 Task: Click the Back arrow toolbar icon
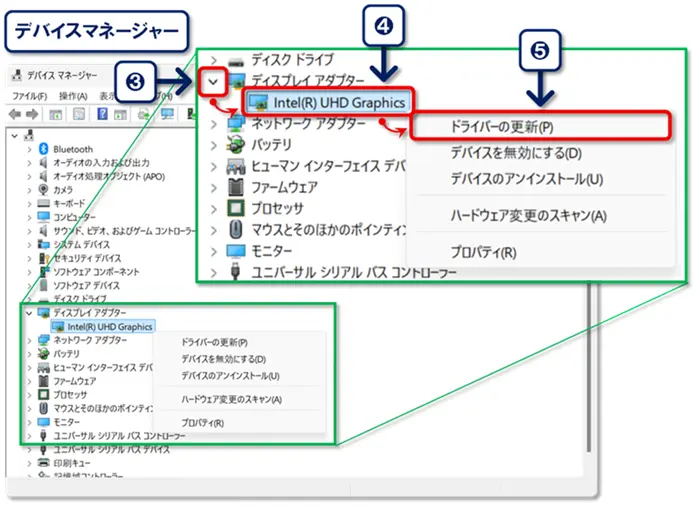point(14,114)
